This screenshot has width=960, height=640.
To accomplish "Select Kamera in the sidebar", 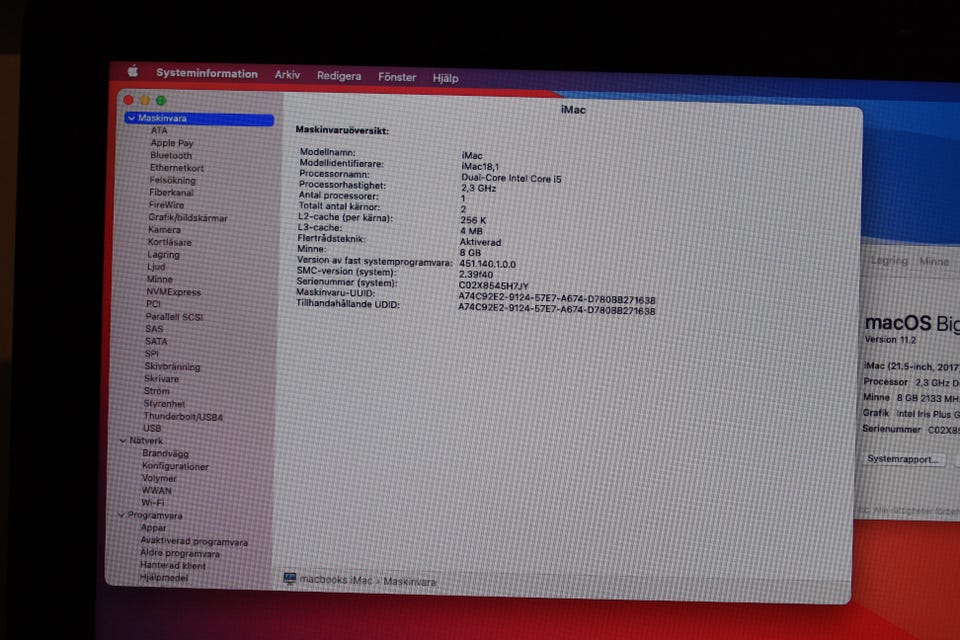I will pos(164,230).
